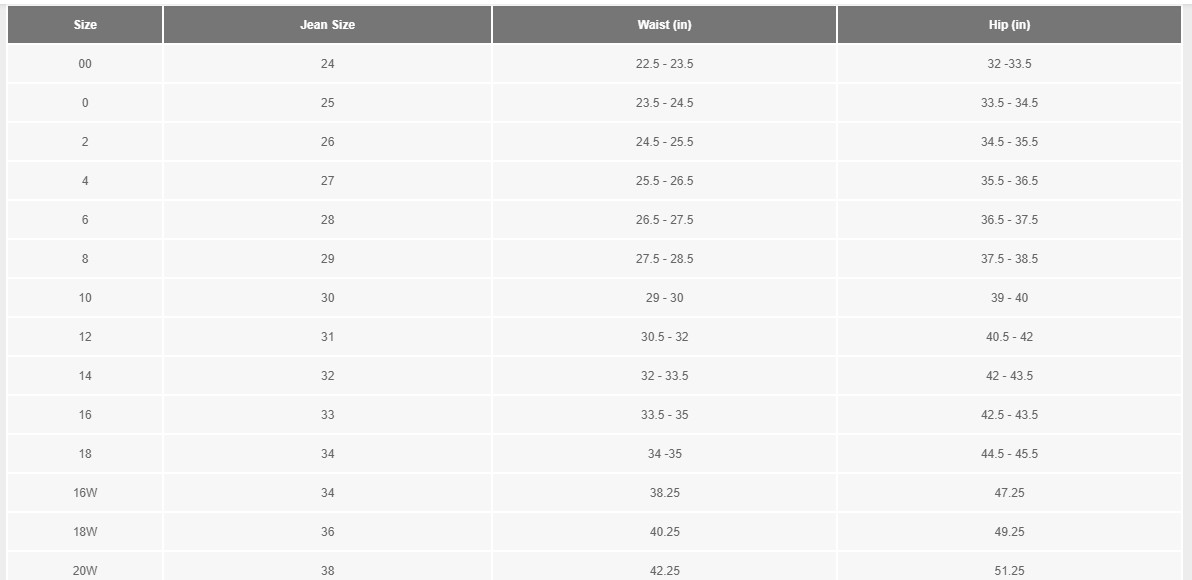Click the Size column header
Screen dimensions: 1192x580
tap(85, 25)
